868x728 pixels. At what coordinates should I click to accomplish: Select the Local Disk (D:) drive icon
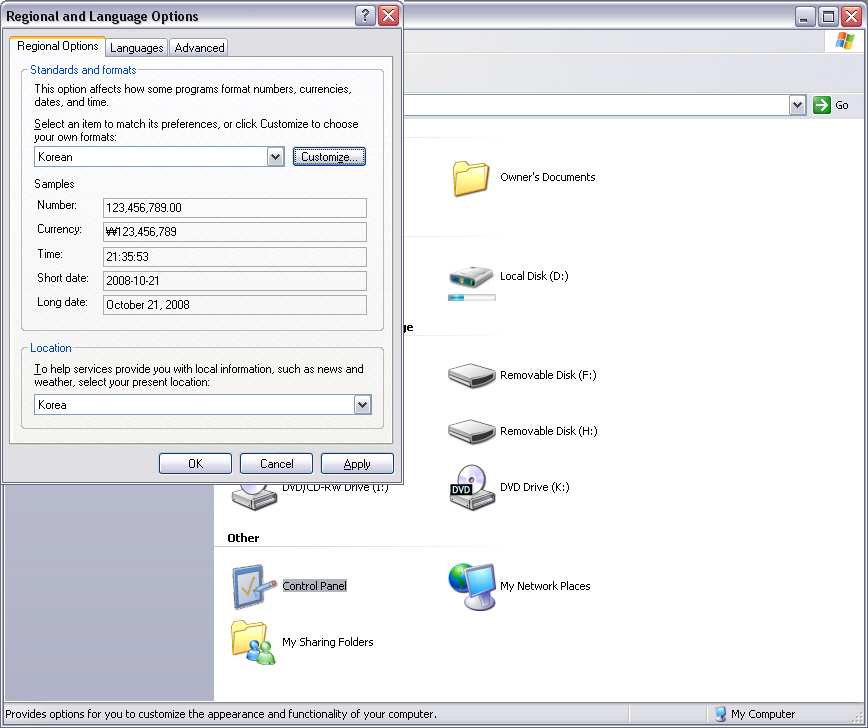tap(471, 277)
